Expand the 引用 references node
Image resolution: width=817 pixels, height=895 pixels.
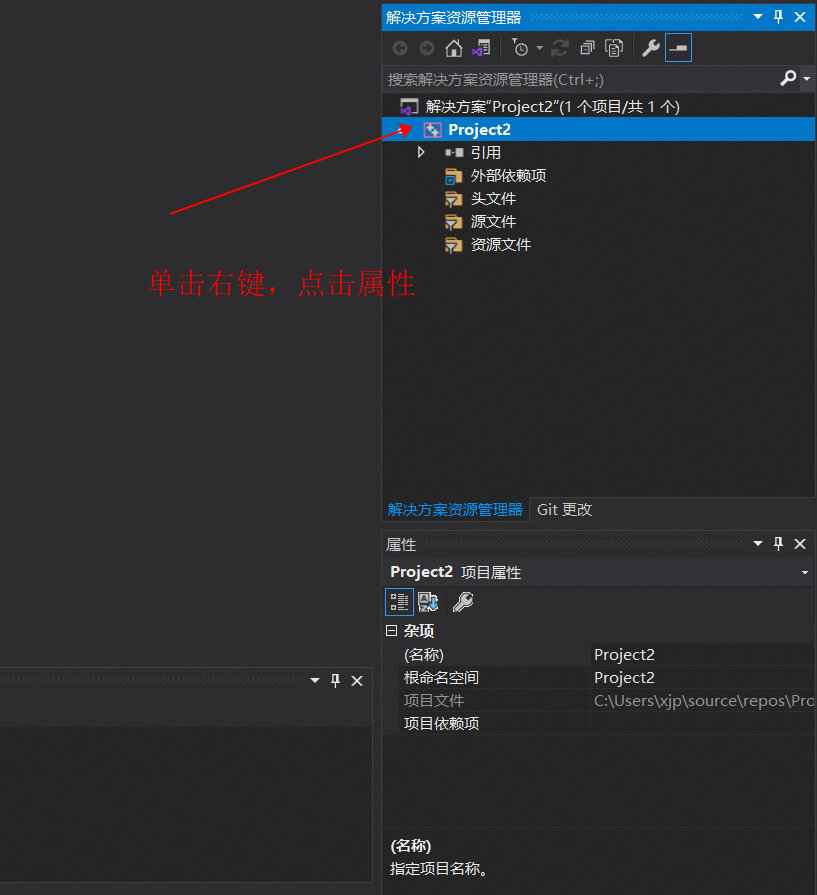pos(421,152)
